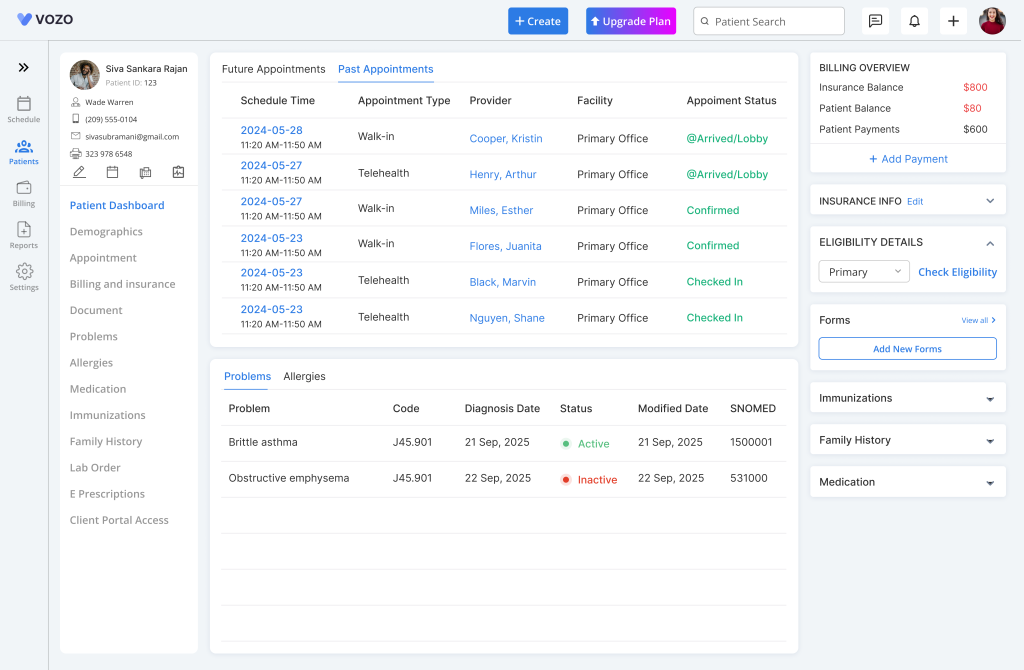Click the pencil edit icon under patient info
Viewport: 1024px width, 670px height.
[79, 172]
